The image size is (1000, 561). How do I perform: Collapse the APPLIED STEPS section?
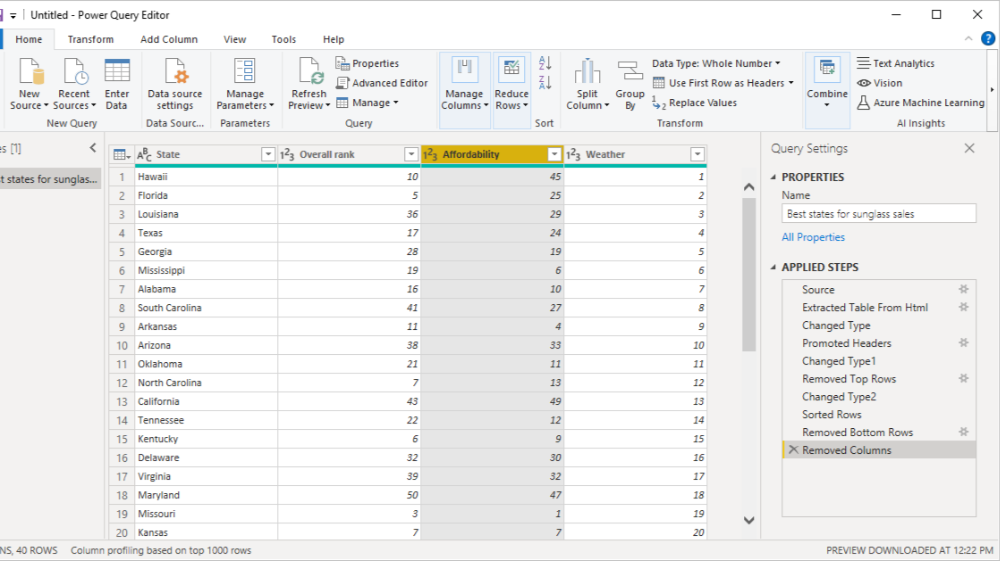[774, 267]
